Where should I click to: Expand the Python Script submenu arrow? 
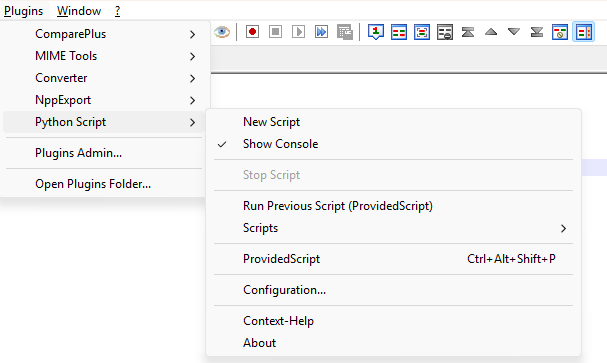(192, 123)
